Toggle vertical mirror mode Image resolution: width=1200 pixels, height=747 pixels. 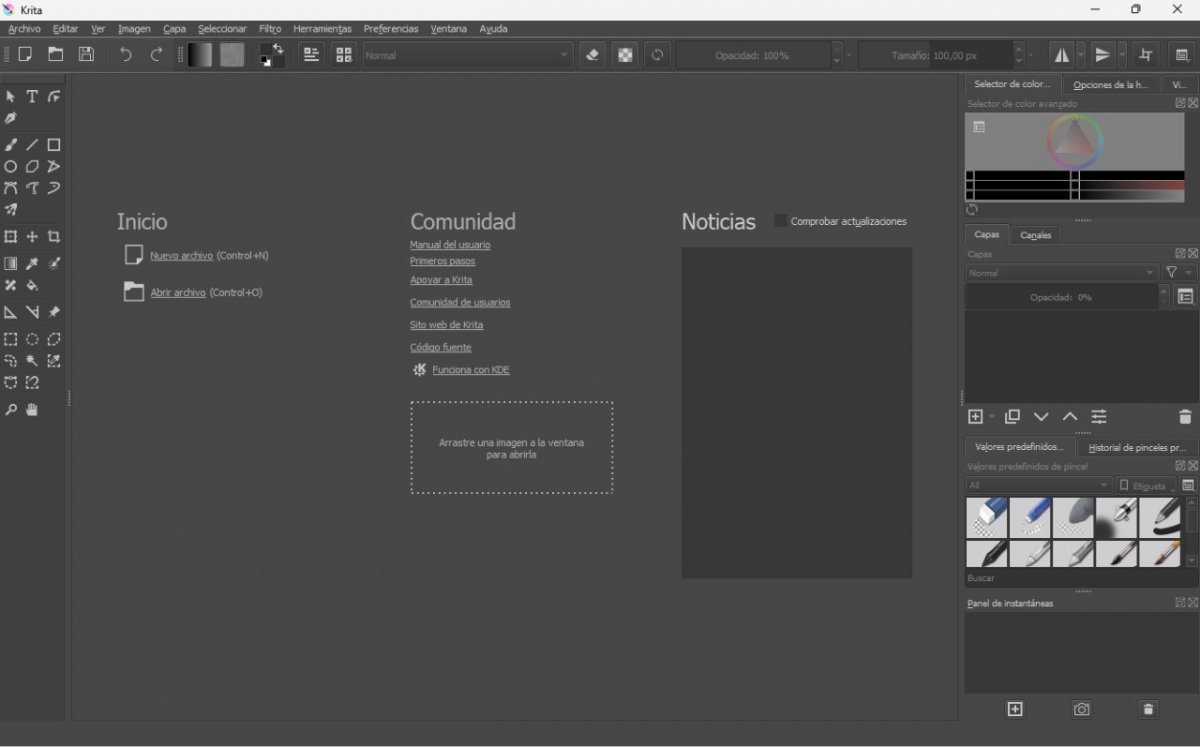pos(1103,55)
